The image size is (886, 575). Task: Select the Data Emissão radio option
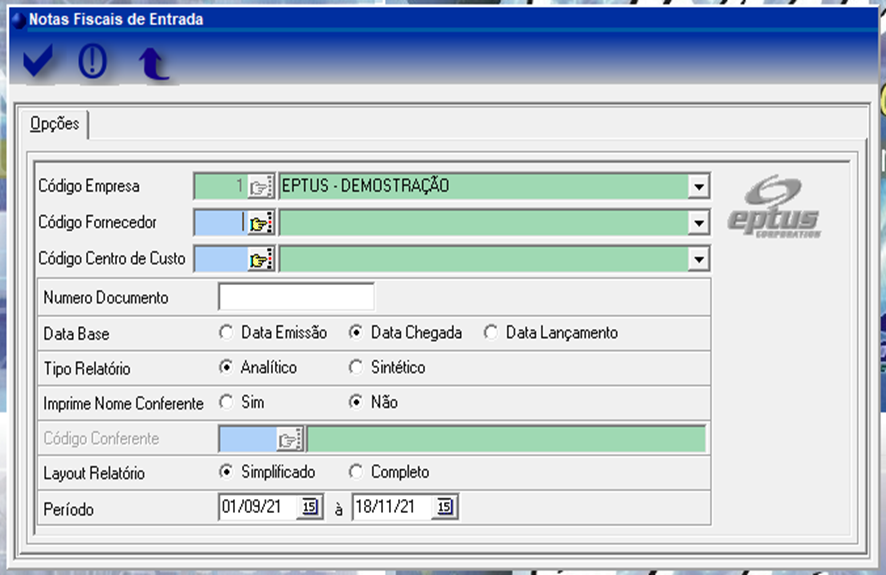pos(225,333)
